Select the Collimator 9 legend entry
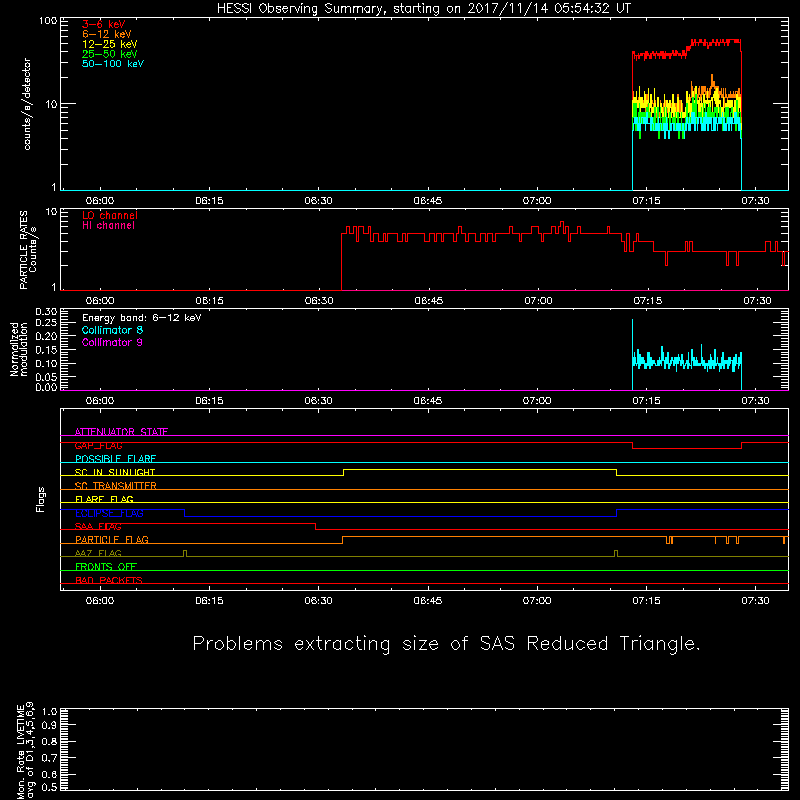800x800 pixels. coord(112,342)
